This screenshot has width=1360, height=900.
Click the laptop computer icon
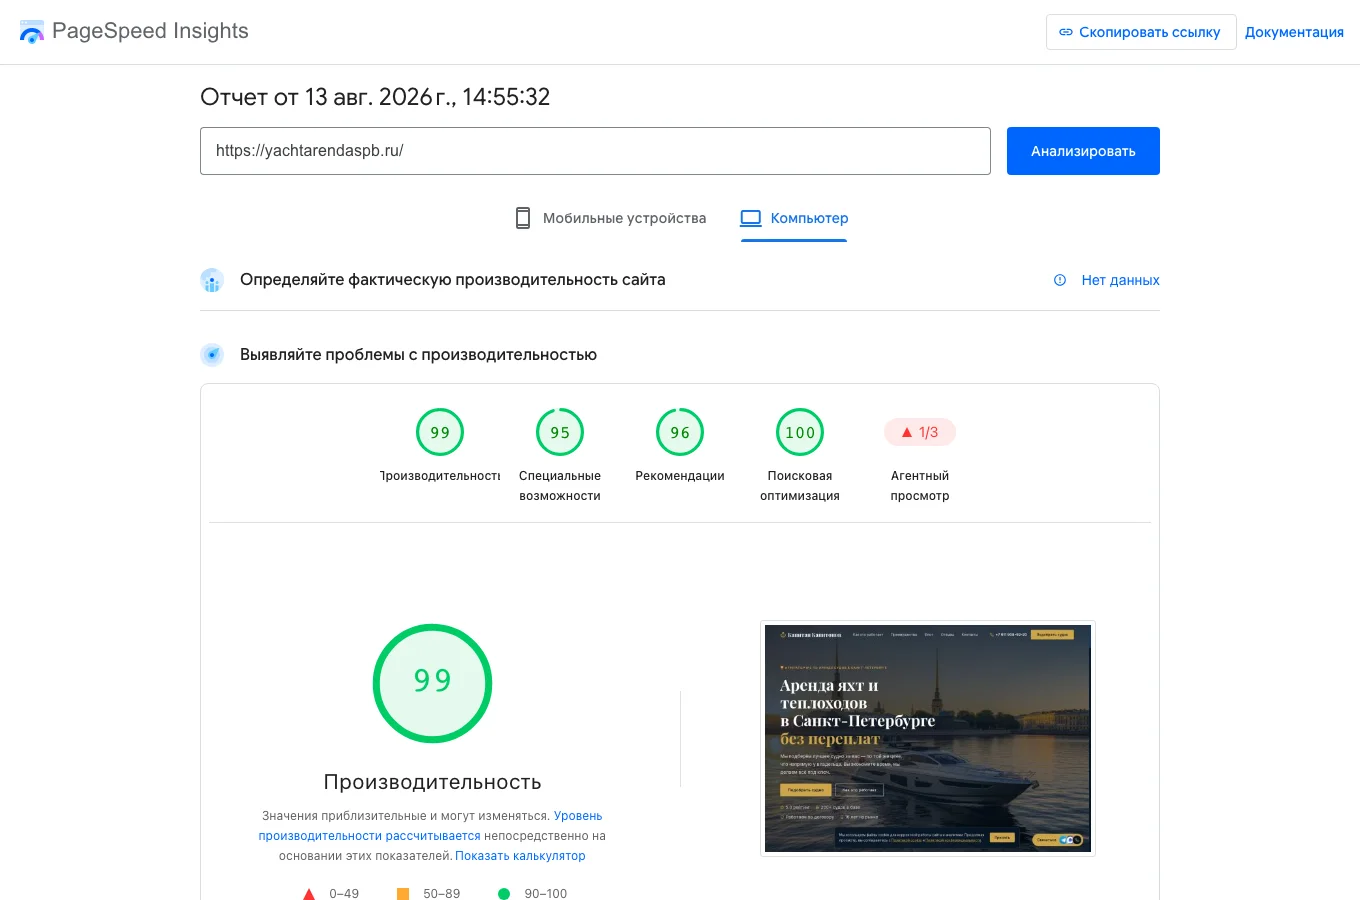[751, 218]
